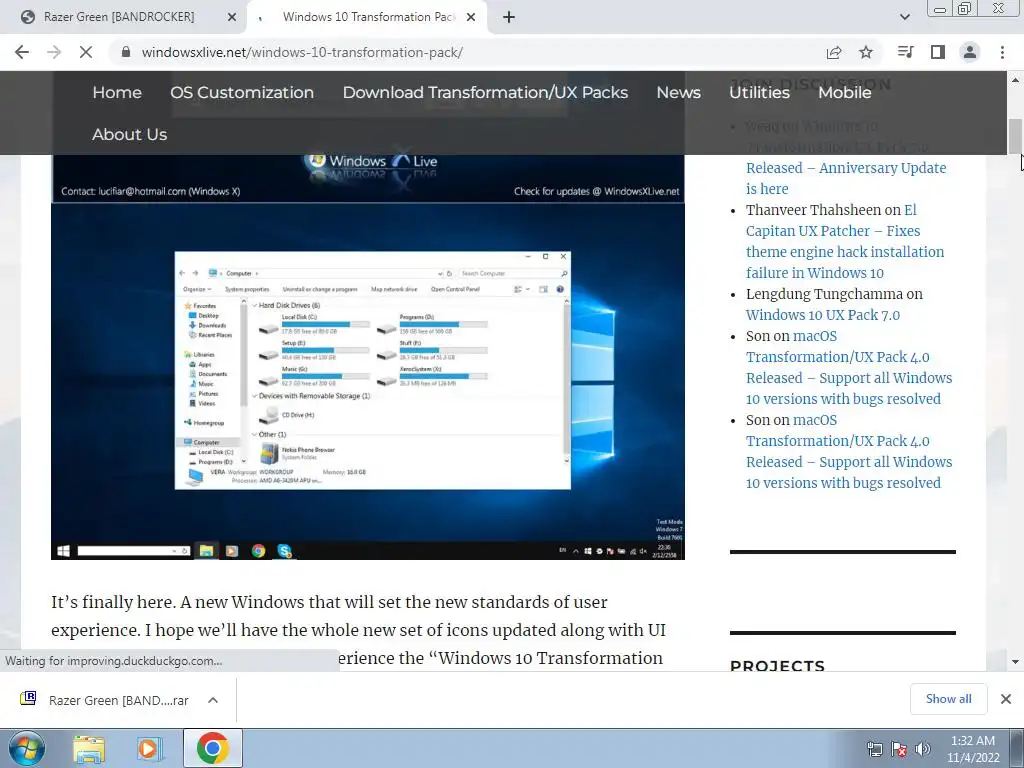Open OS Customization menu

coord(242,92)
